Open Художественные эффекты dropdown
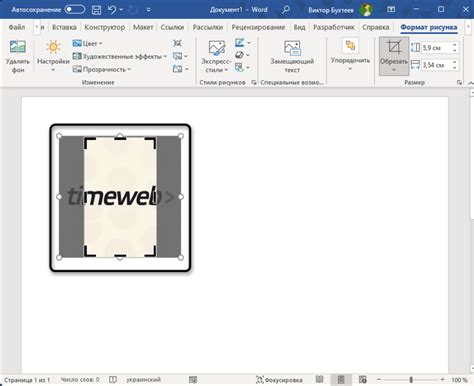Screen dimensions: 474x386 point(120,56)
